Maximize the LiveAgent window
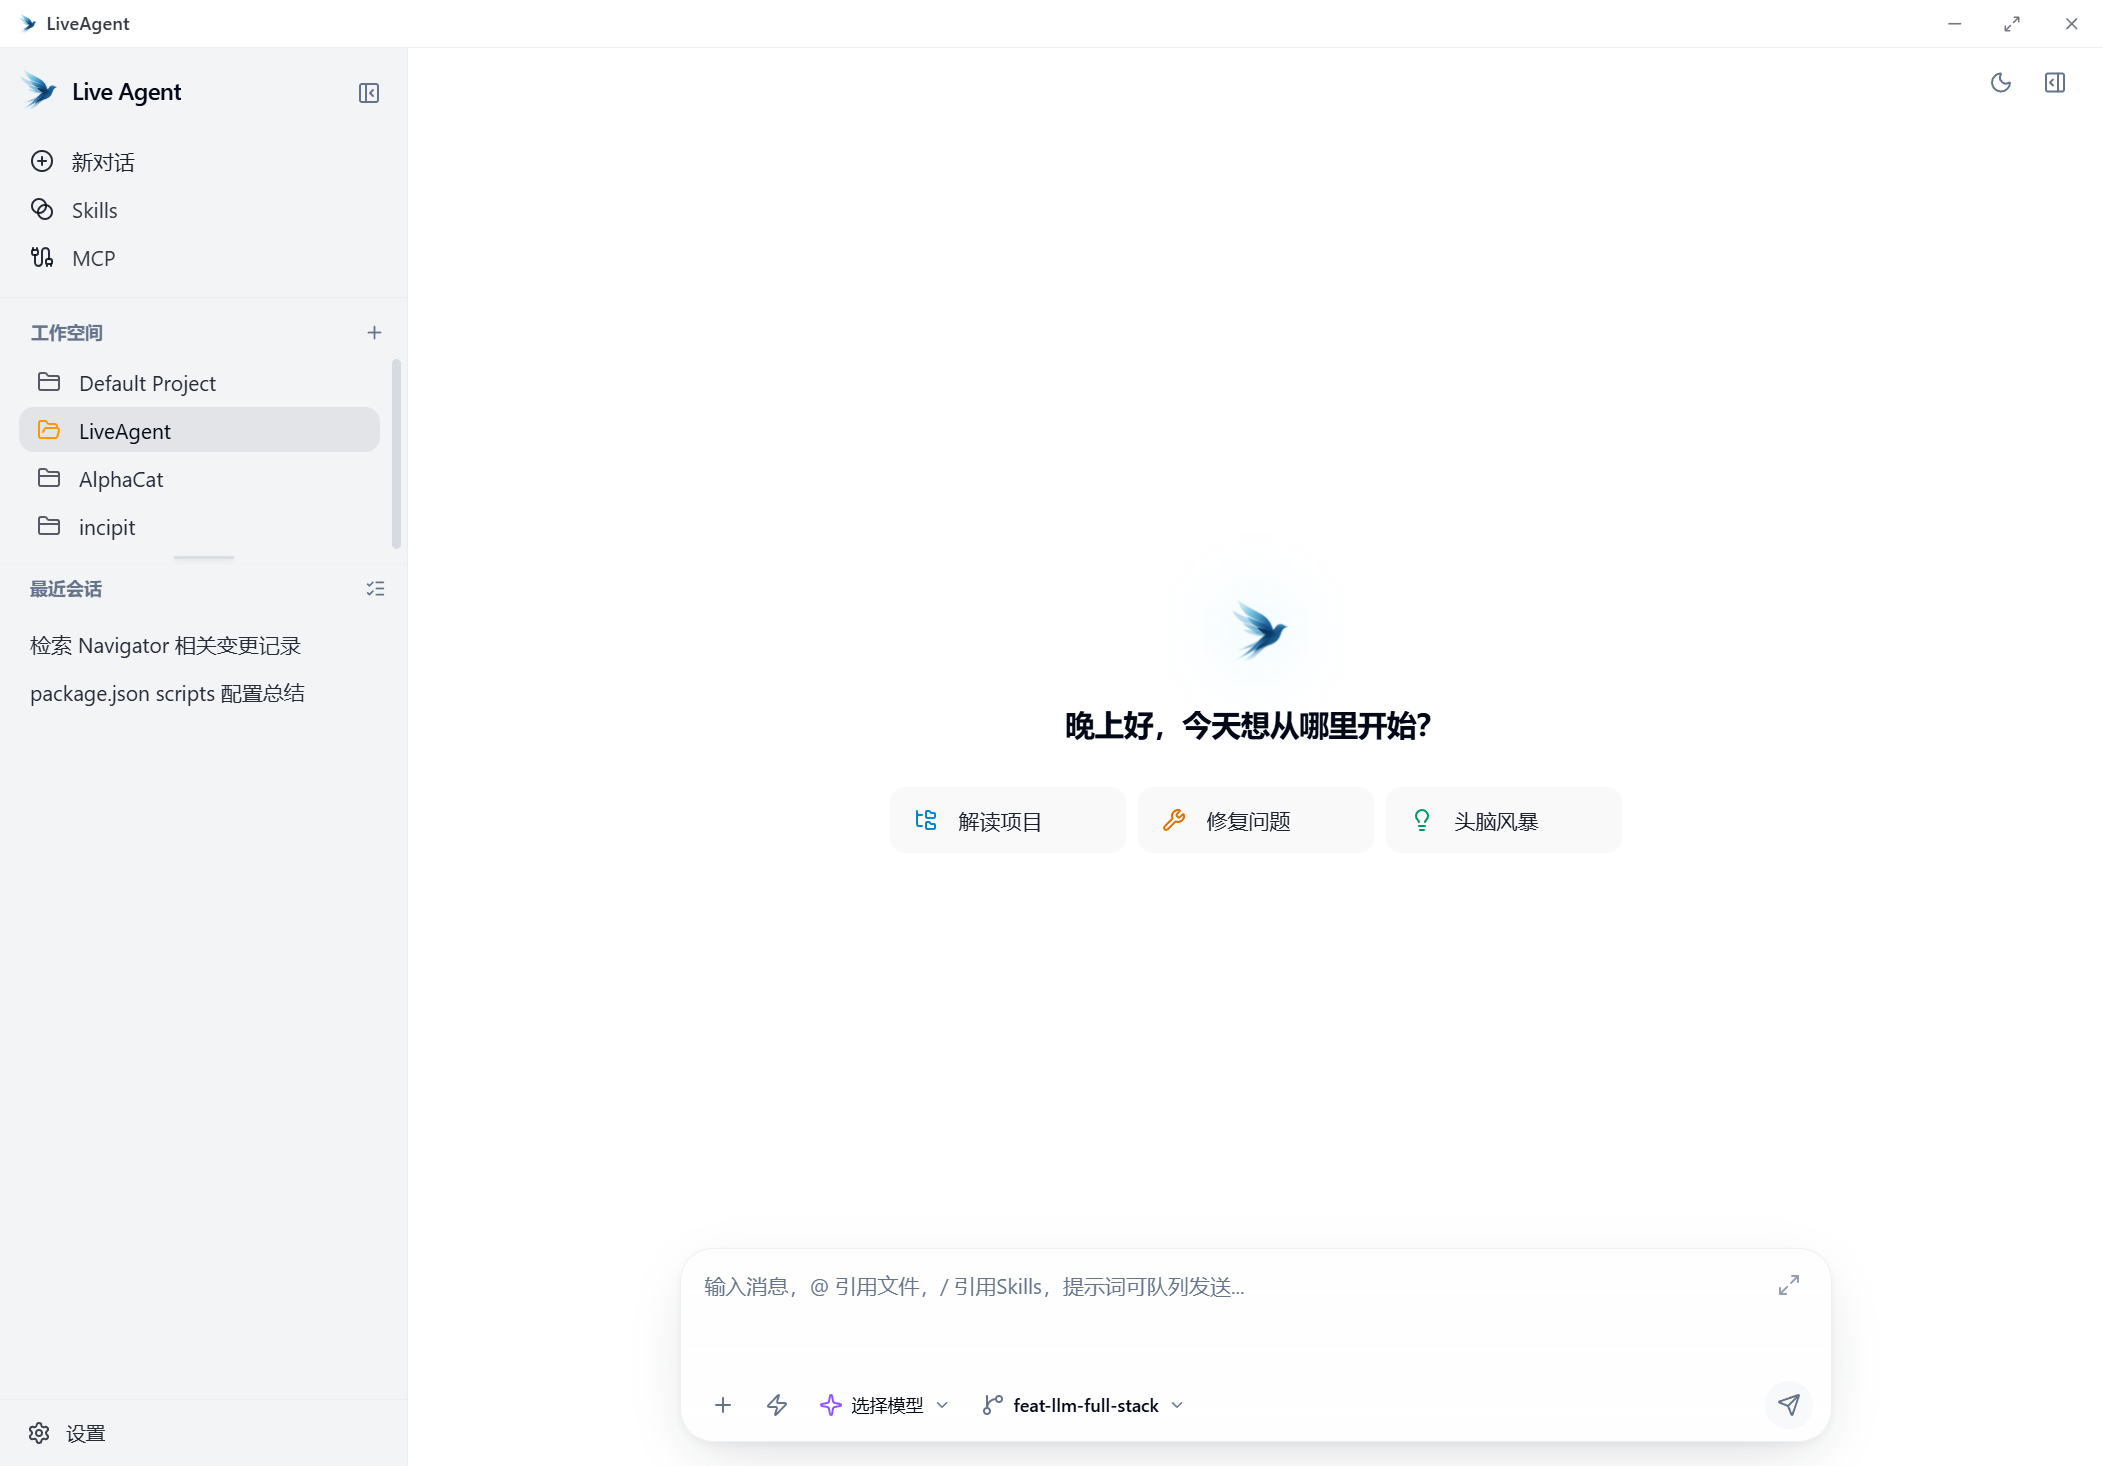 tap(2012, 23)
